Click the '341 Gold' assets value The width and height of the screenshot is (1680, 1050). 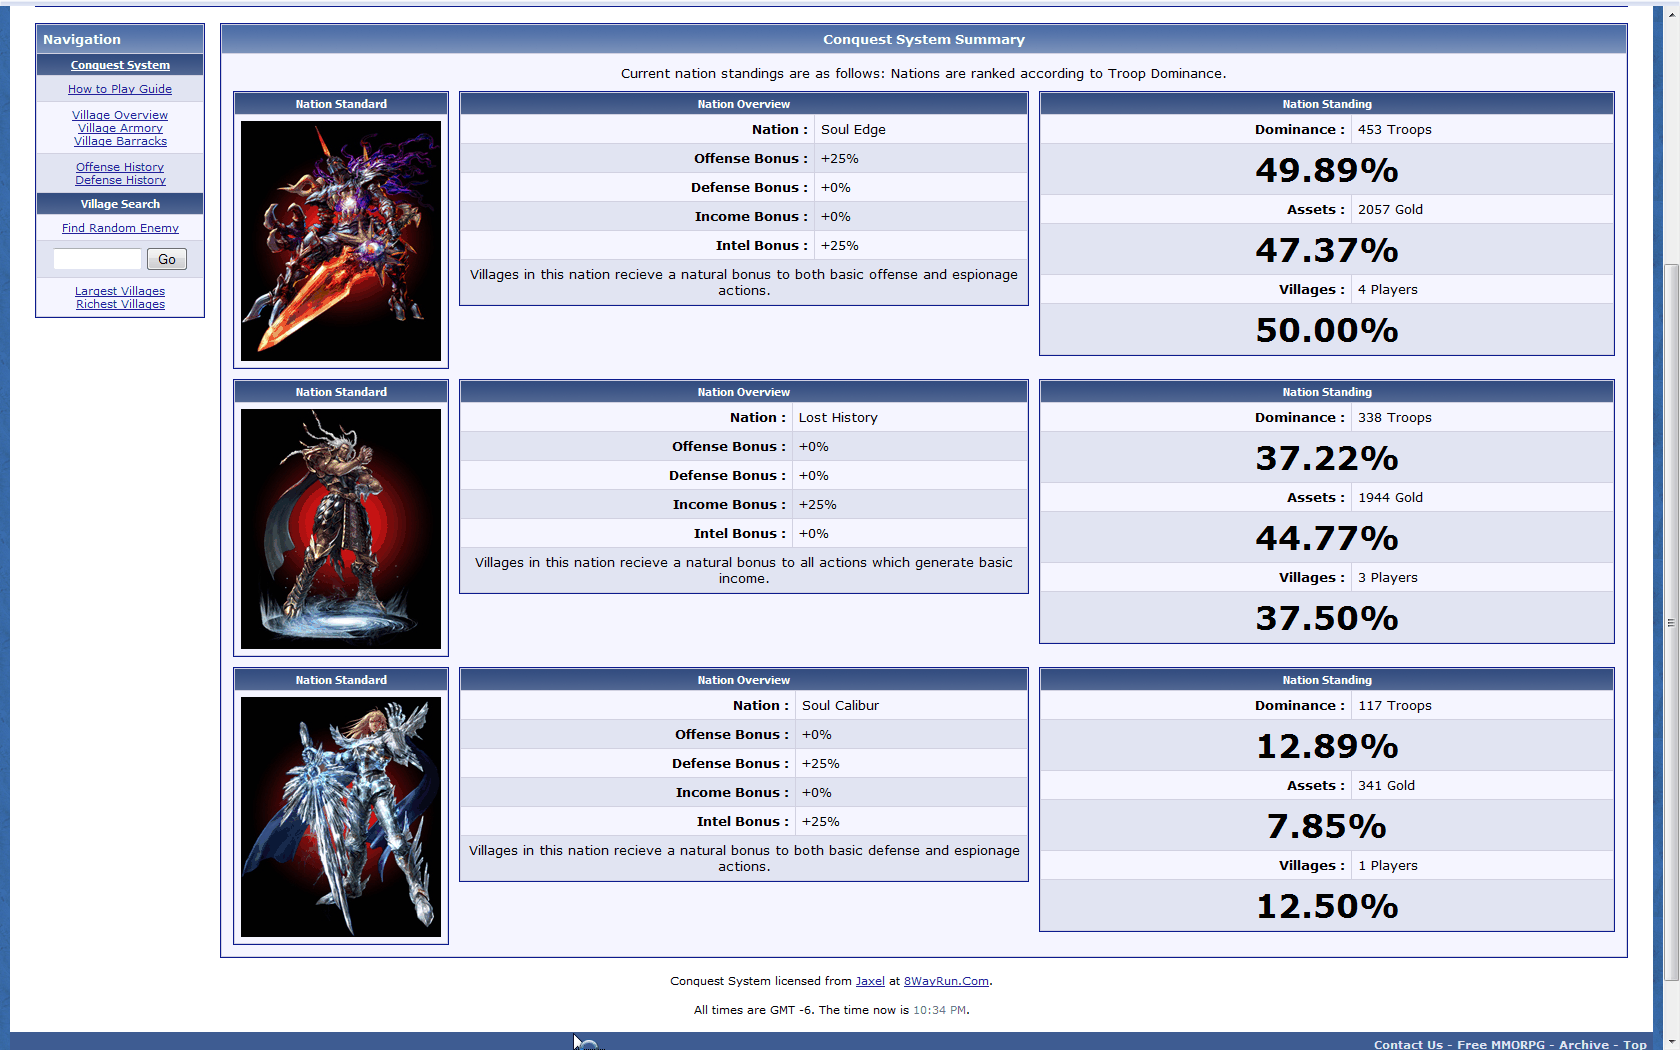tap(1386, 785)
